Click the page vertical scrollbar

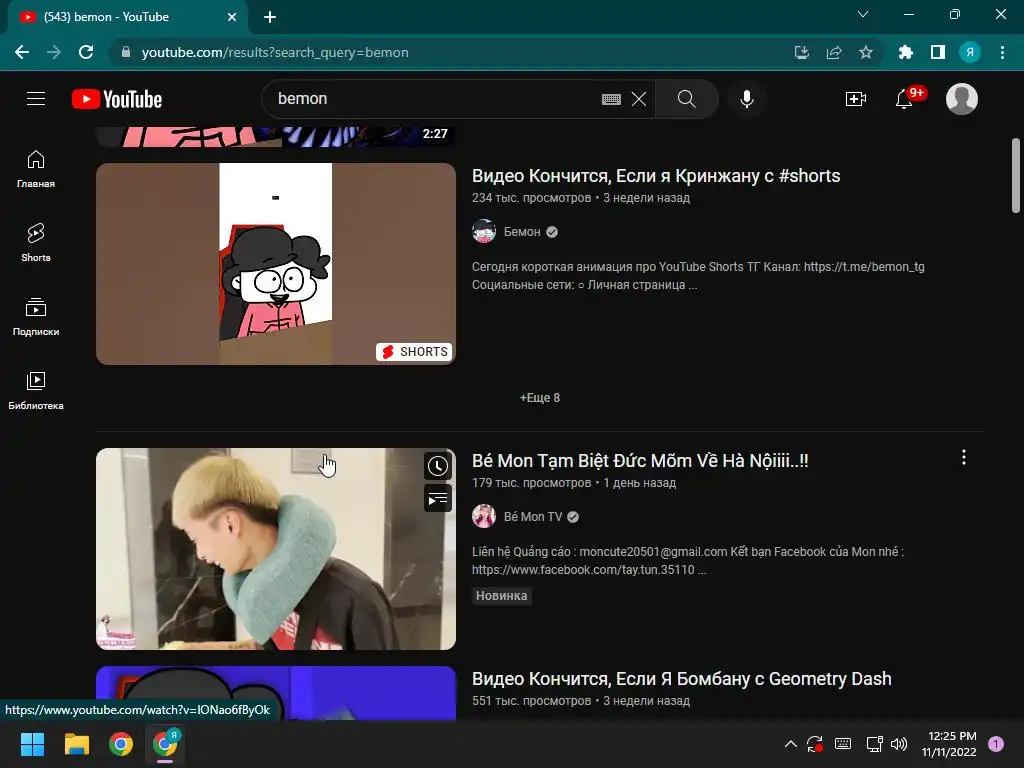click(1016, 175)
